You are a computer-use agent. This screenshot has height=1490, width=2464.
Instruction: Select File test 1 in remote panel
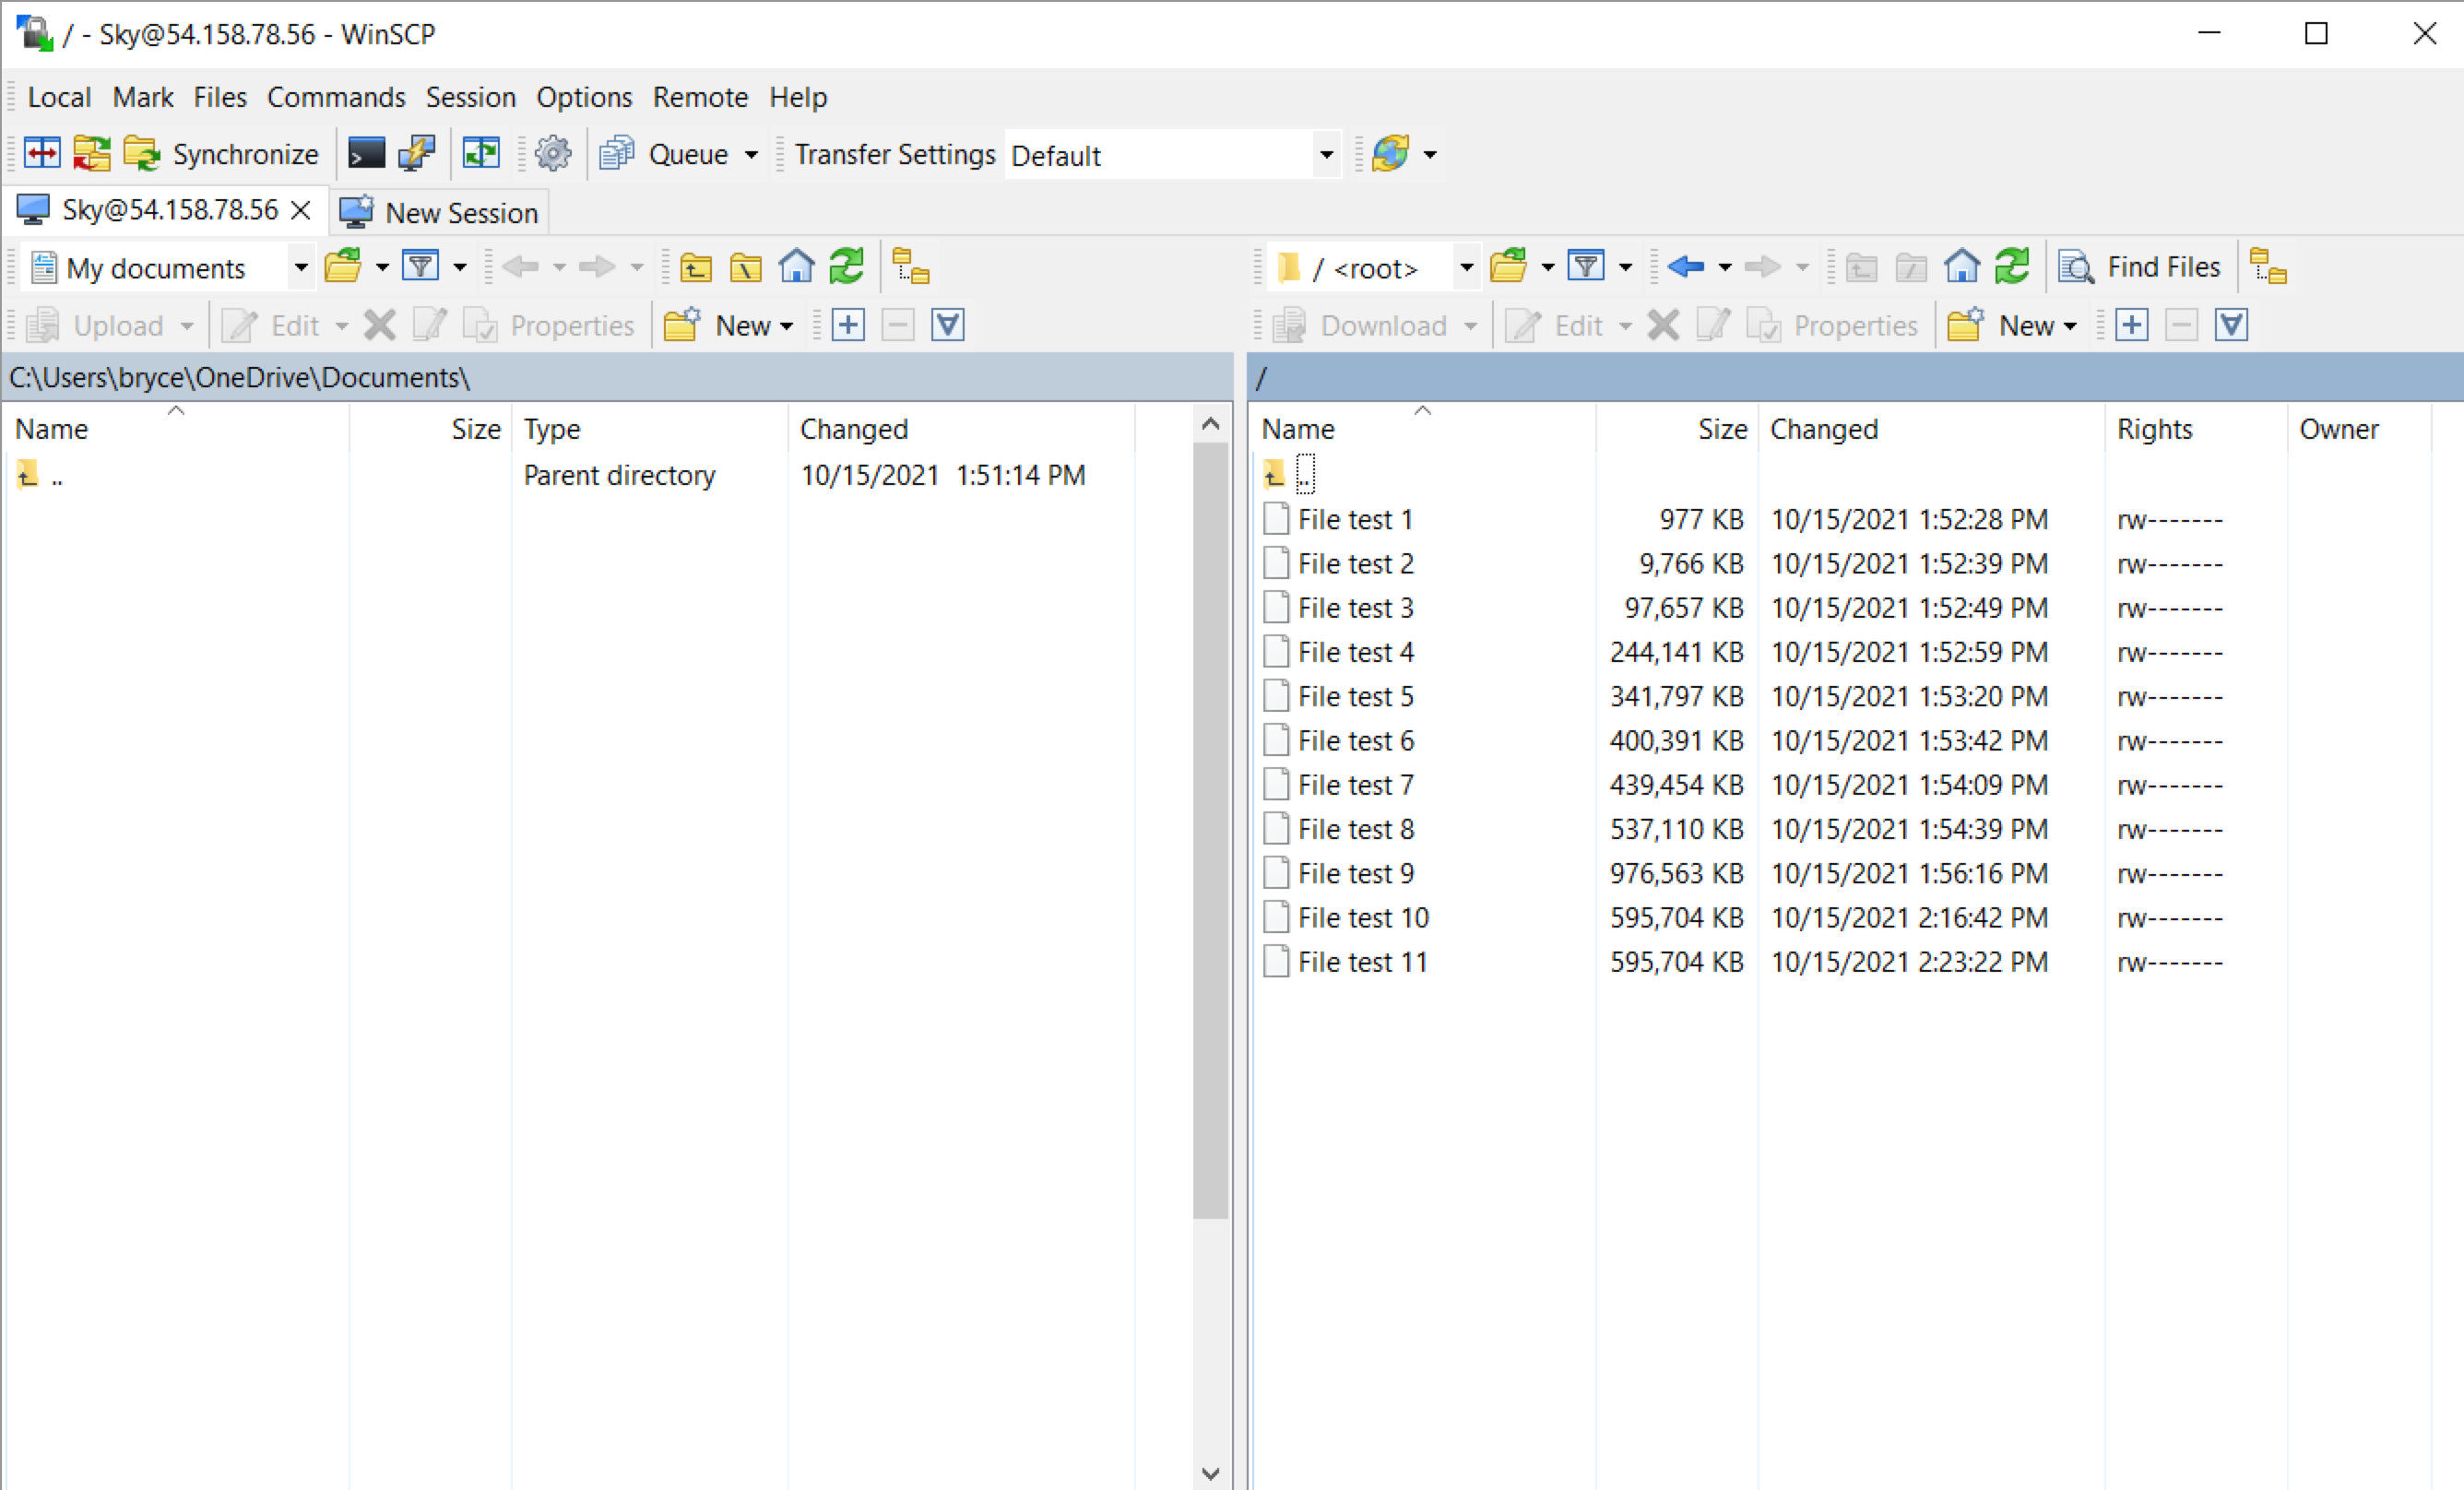1355,519
